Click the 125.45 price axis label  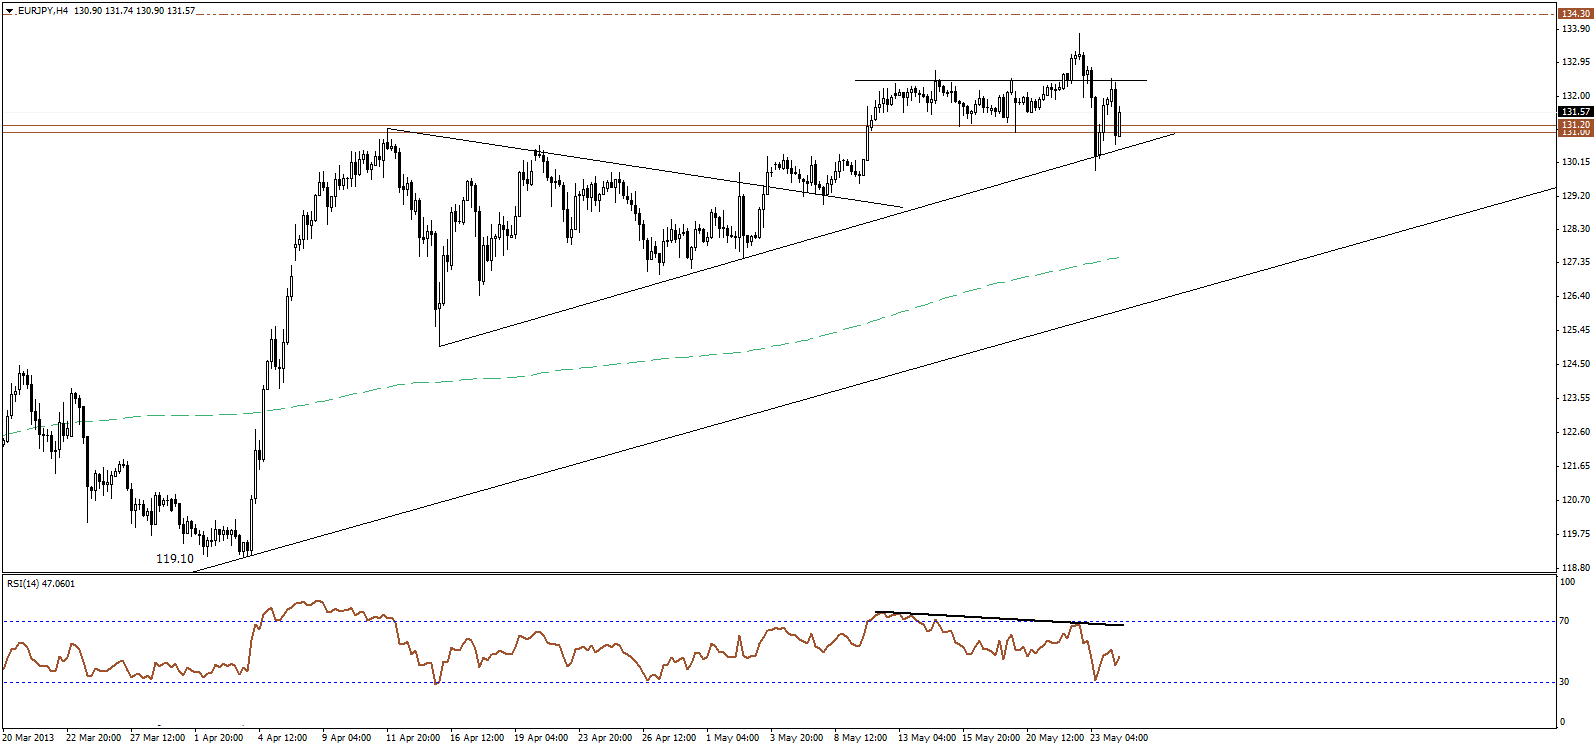click(x=1575, y=330)
